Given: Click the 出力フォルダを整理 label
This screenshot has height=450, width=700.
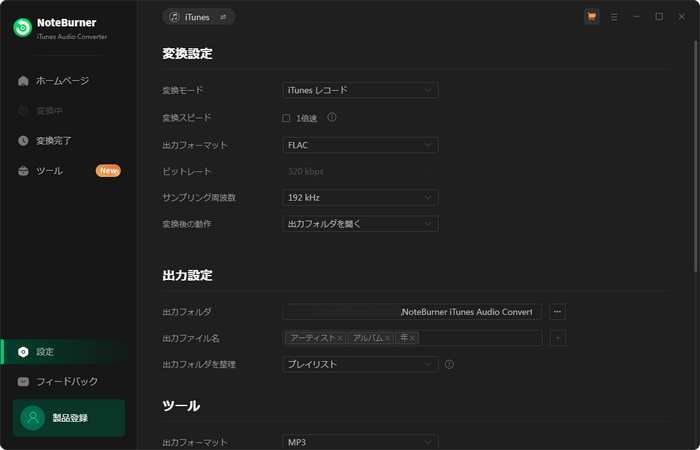Looking at the screenshot, I should click(199, 365).
